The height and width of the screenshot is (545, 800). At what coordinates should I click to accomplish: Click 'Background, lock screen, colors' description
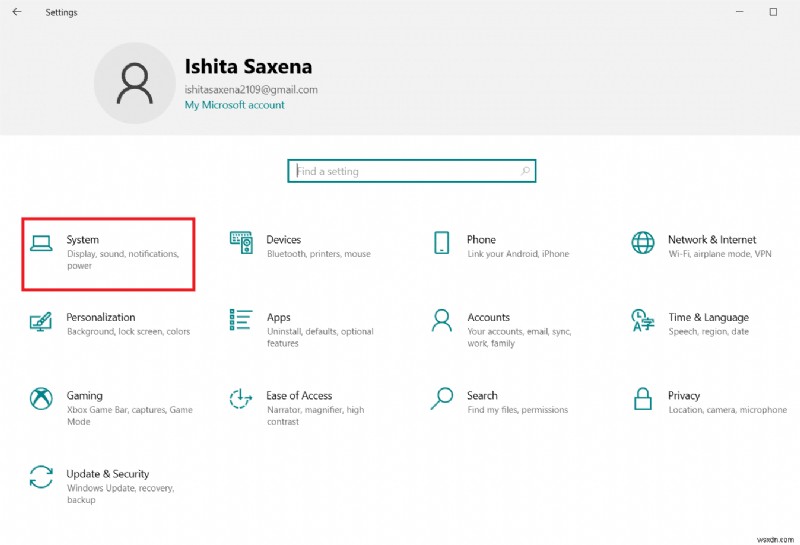tap(129, 331)
